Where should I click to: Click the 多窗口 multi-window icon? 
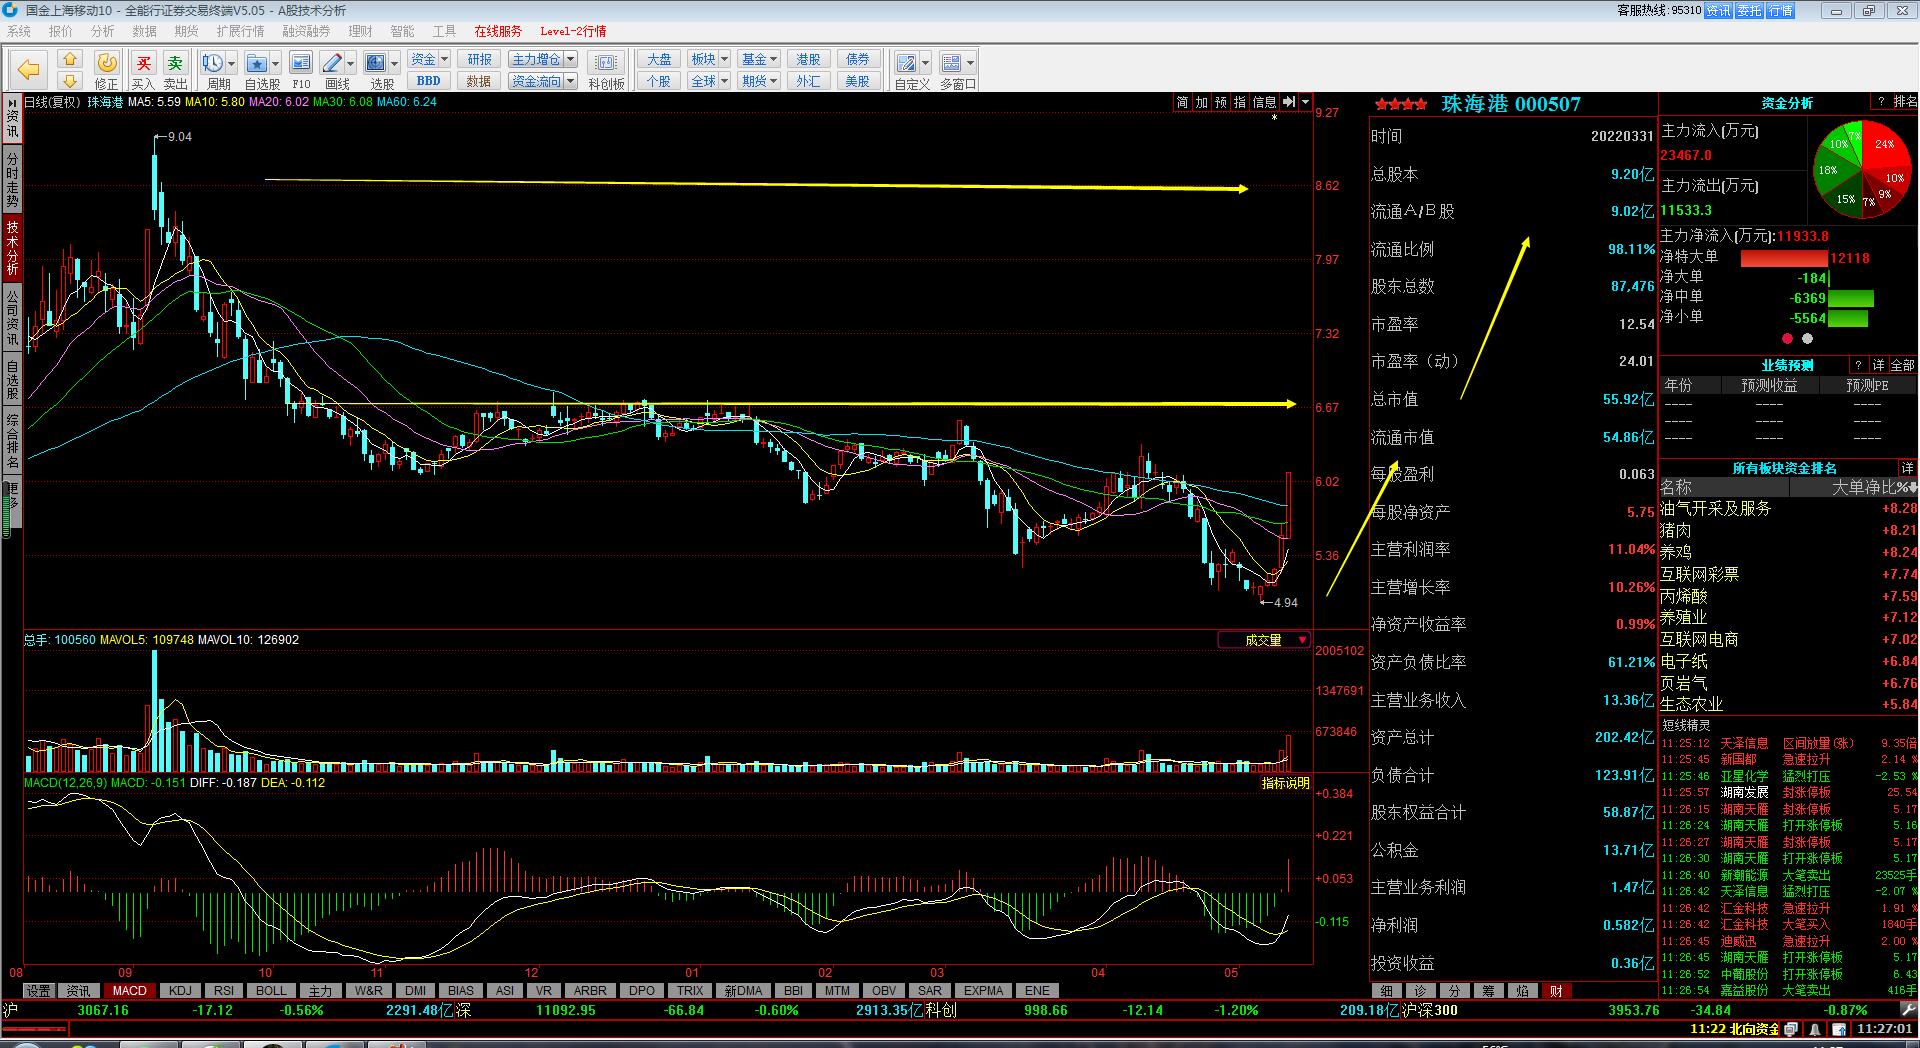[x=951, y=64]
